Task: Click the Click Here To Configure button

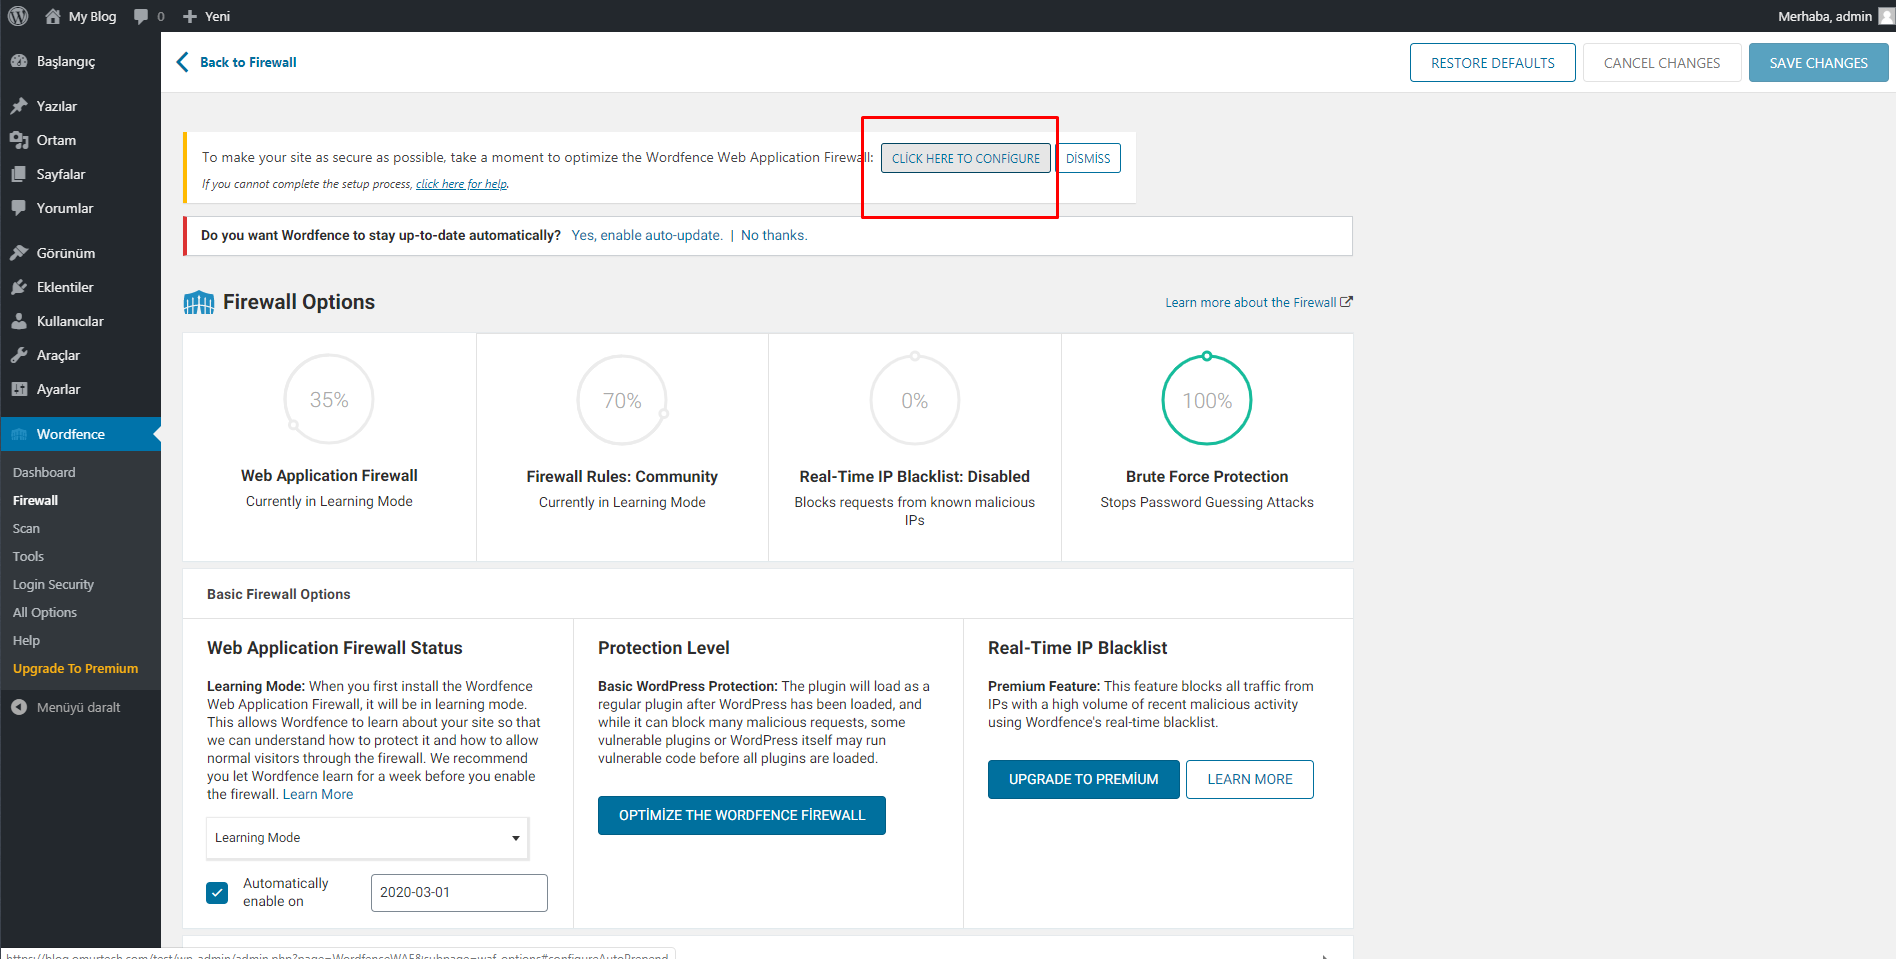Action: (x=966, y=158)
